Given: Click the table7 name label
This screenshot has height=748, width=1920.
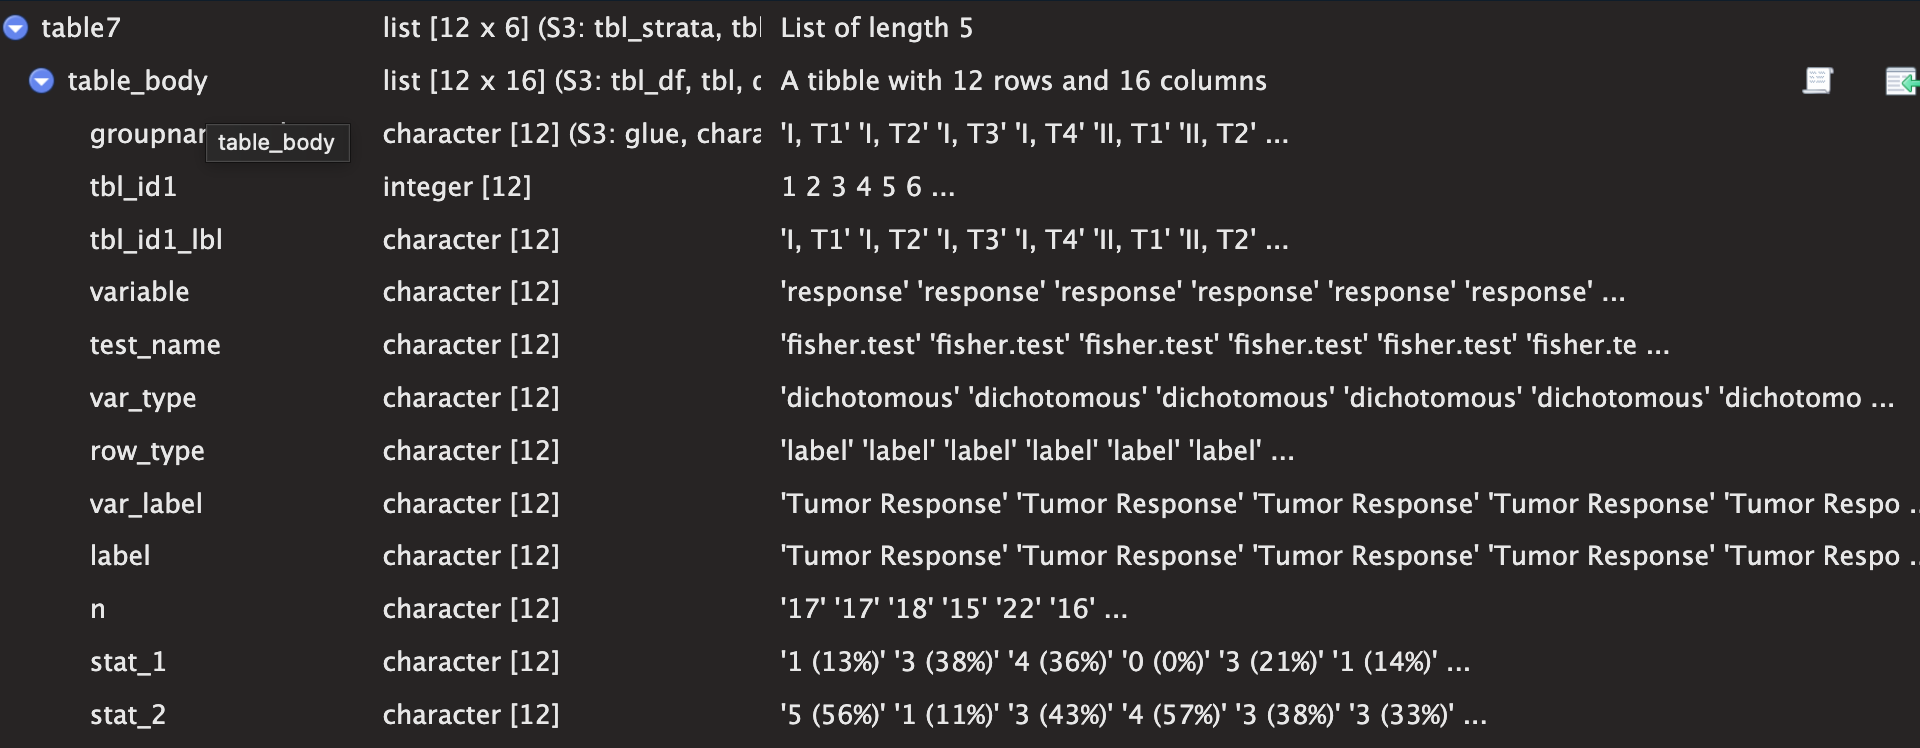Looking at the screenshot, I should (x=80, y=28).
